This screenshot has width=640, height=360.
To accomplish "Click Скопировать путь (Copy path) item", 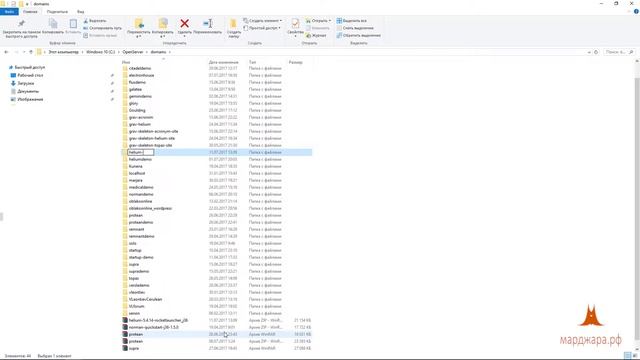I will click(102, 28).
